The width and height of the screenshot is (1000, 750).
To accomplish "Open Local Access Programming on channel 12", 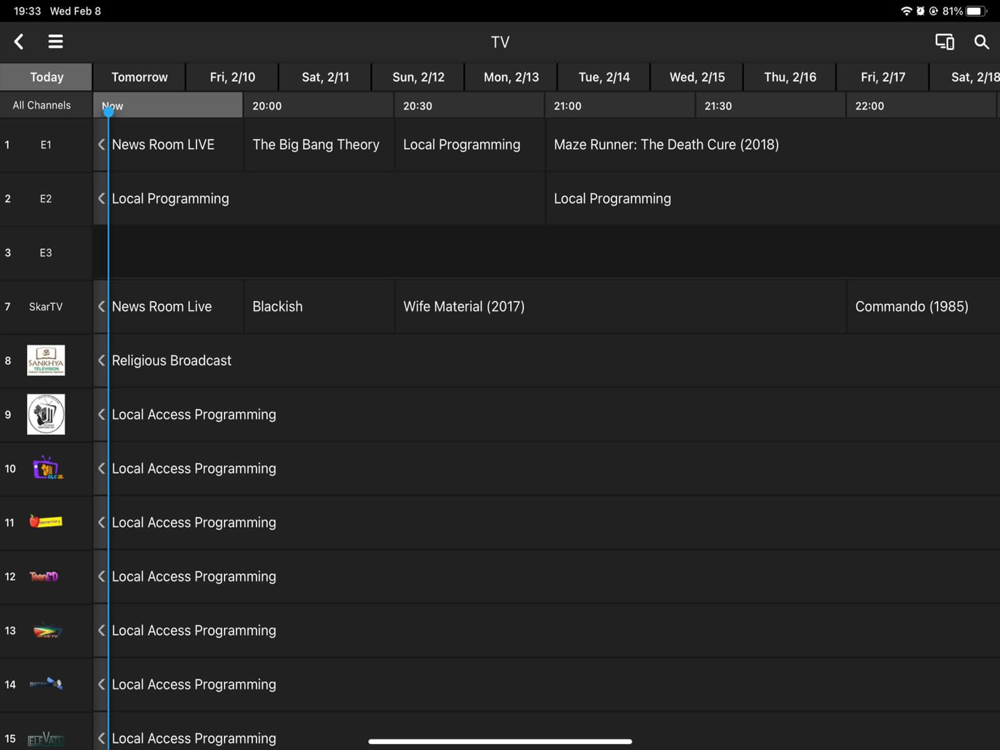I will click(547, 577).
